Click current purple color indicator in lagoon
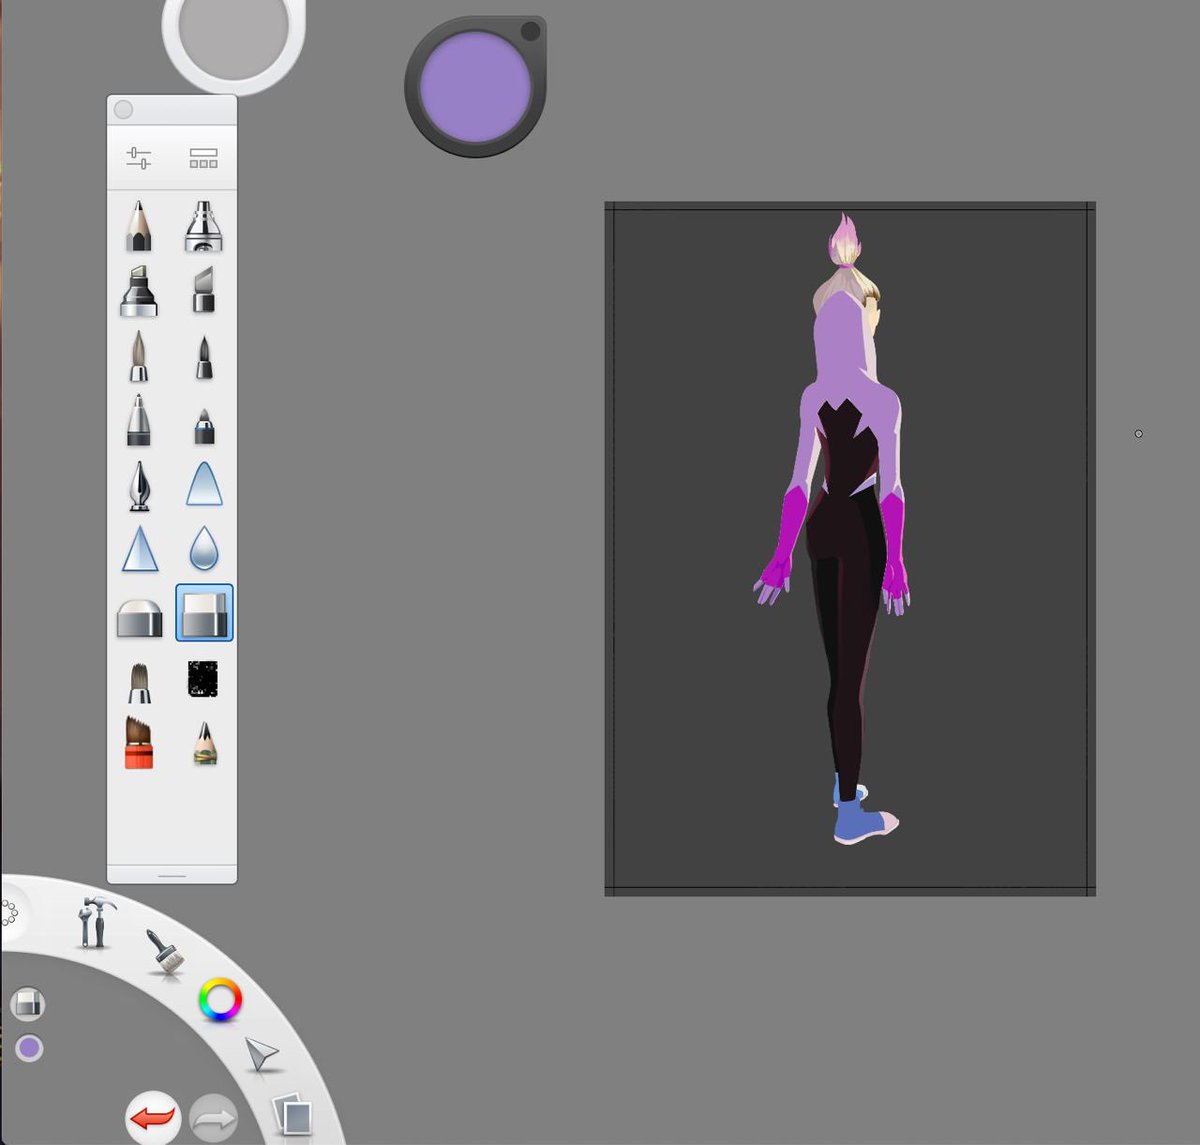This screenshot has width=1200, height=1145. click(x=29, y=1048)
